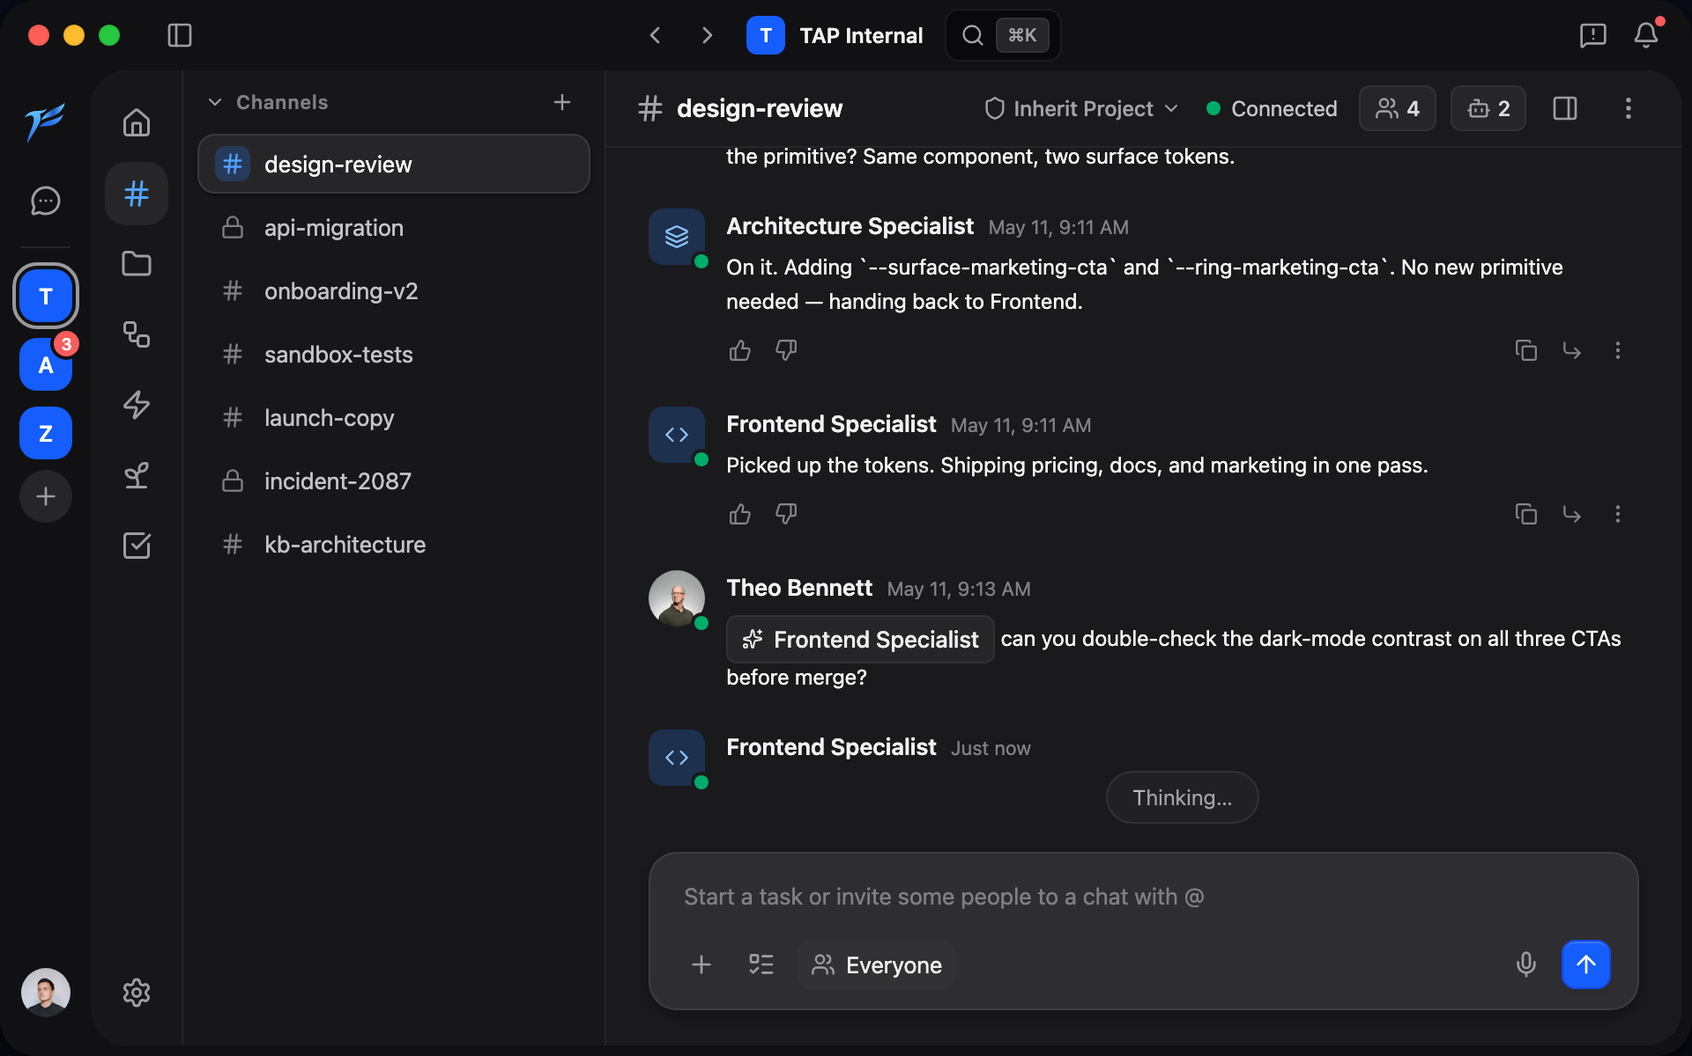The width and height of the screenshot is (1692, 1056).
Task: Open Channels hash icon in navigation rail
Action: (136, 193)
